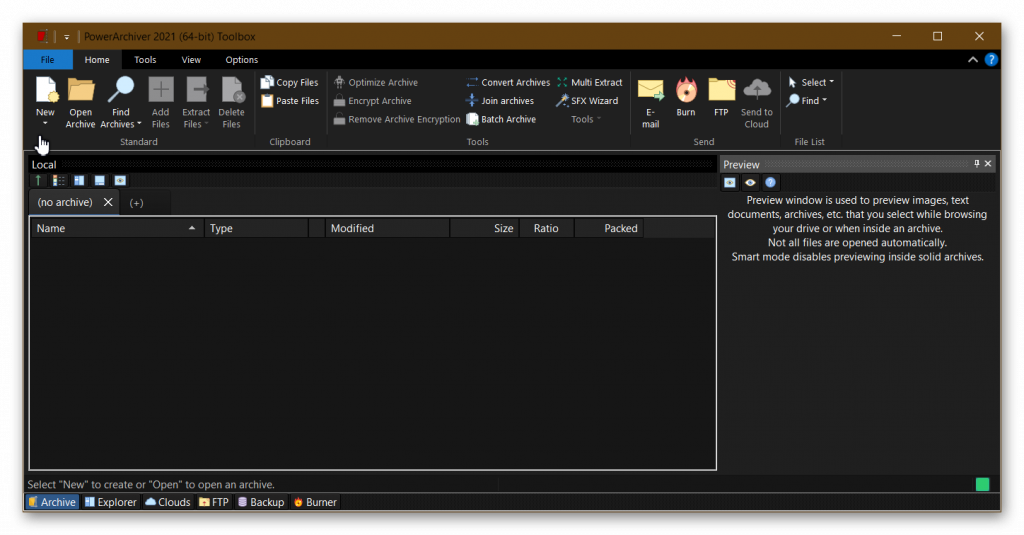This screenshot has width=1024, height=535.
Task: Click the Convert Archives tool
Action: tap(508, 83)
